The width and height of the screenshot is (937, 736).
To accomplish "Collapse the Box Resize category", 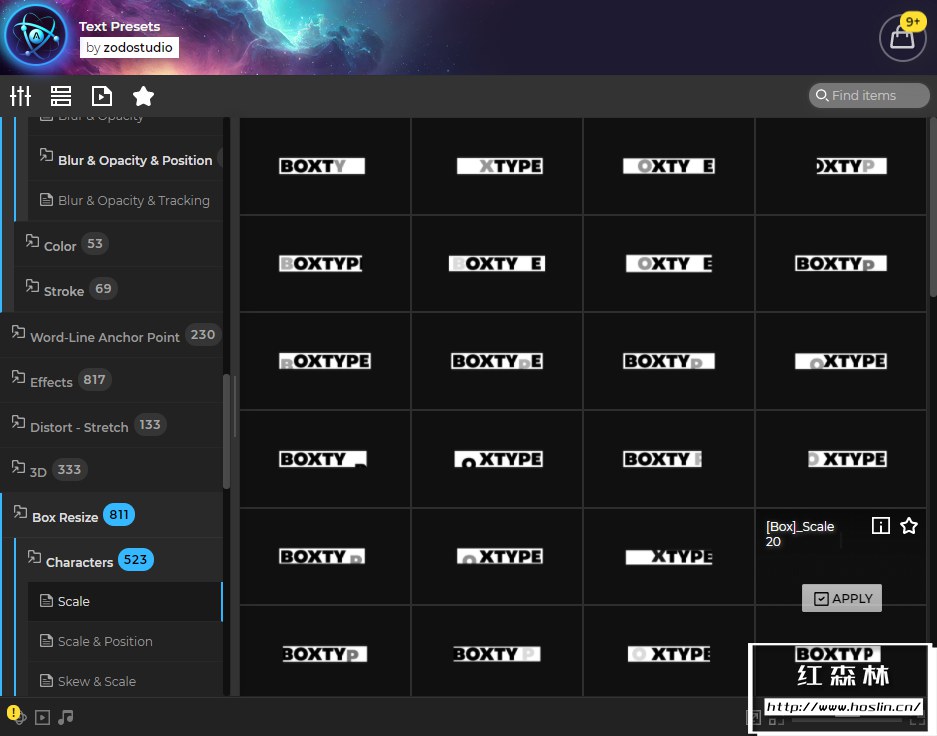I will click(x=112, y=516).
